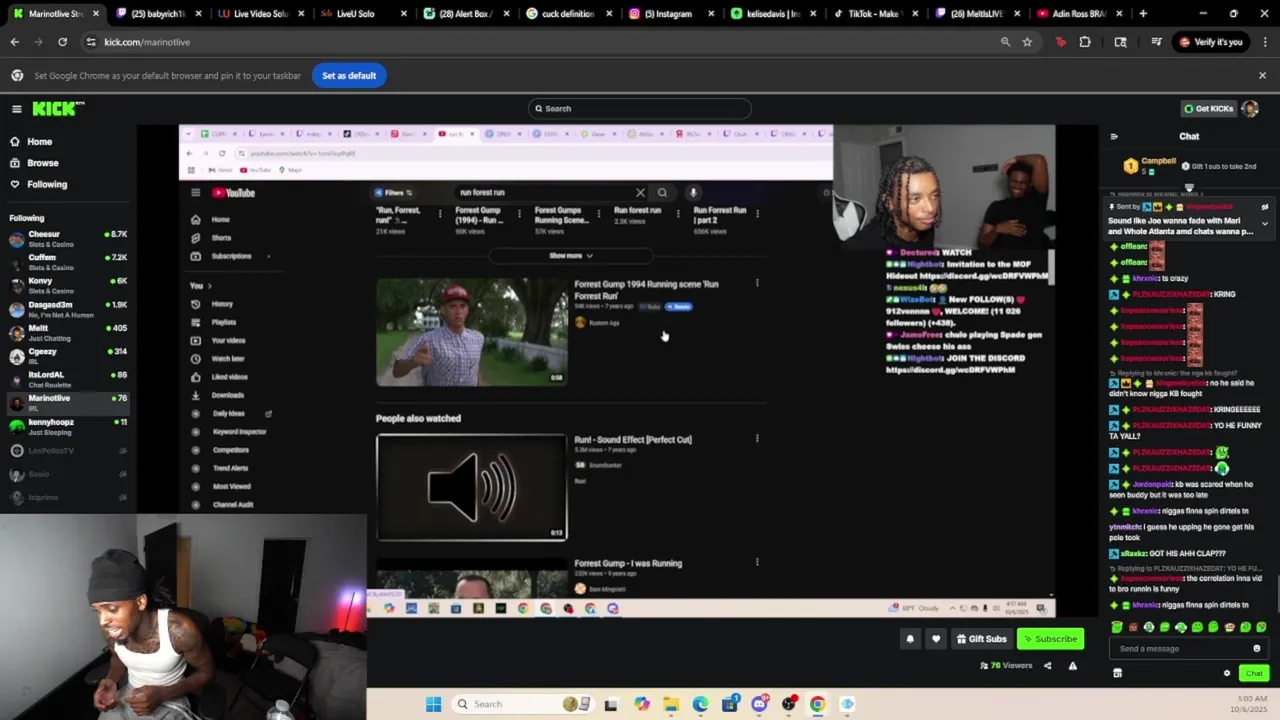
Task: Click the report warning triangle icon
Action: [1073, 666]
